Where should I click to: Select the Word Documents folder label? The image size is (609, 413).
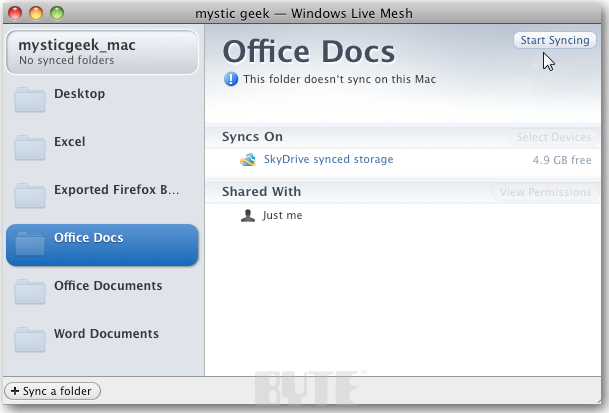[106, 334]
